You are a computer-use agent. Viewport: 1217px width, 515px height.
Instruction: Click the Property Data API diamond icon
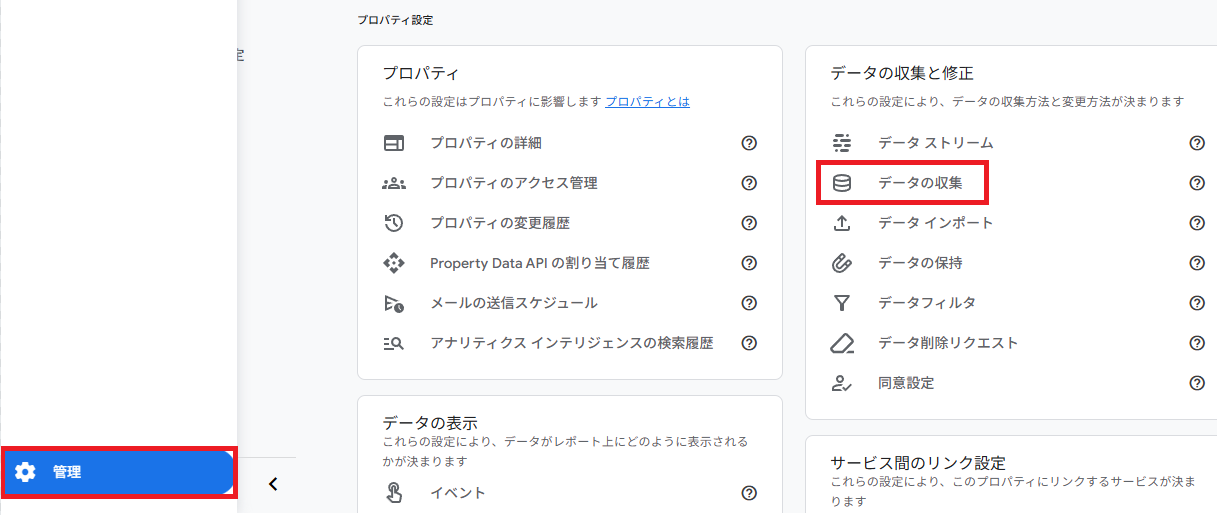tap(394, 263)
